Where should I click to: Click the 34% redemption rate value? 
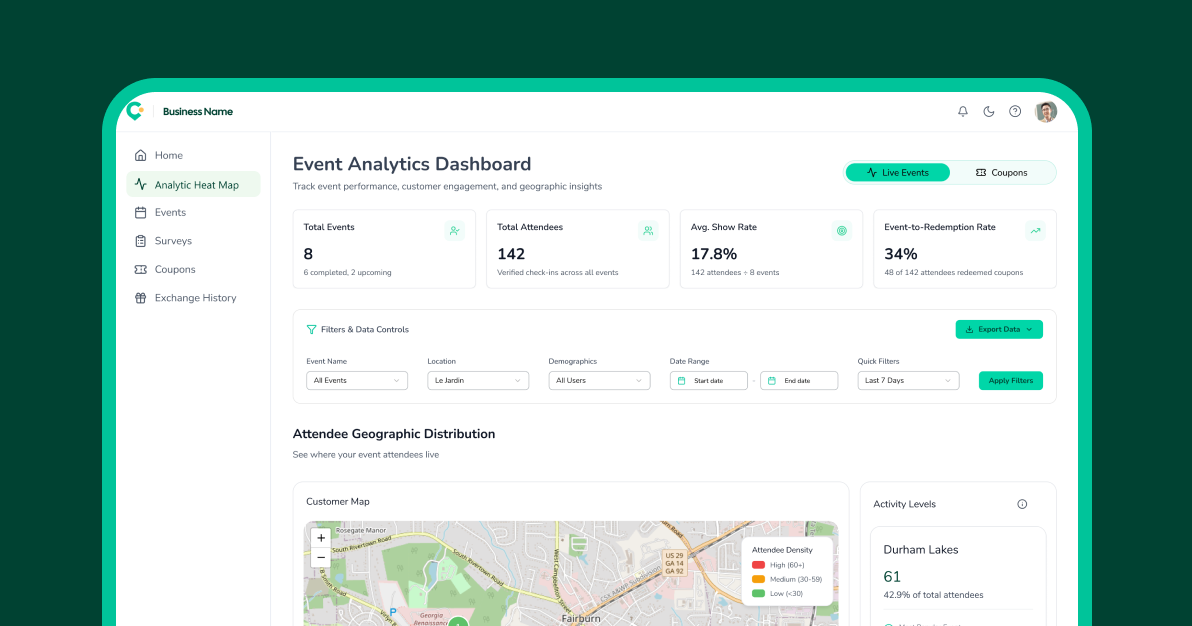pyautogui.click(x=901, y=254)
